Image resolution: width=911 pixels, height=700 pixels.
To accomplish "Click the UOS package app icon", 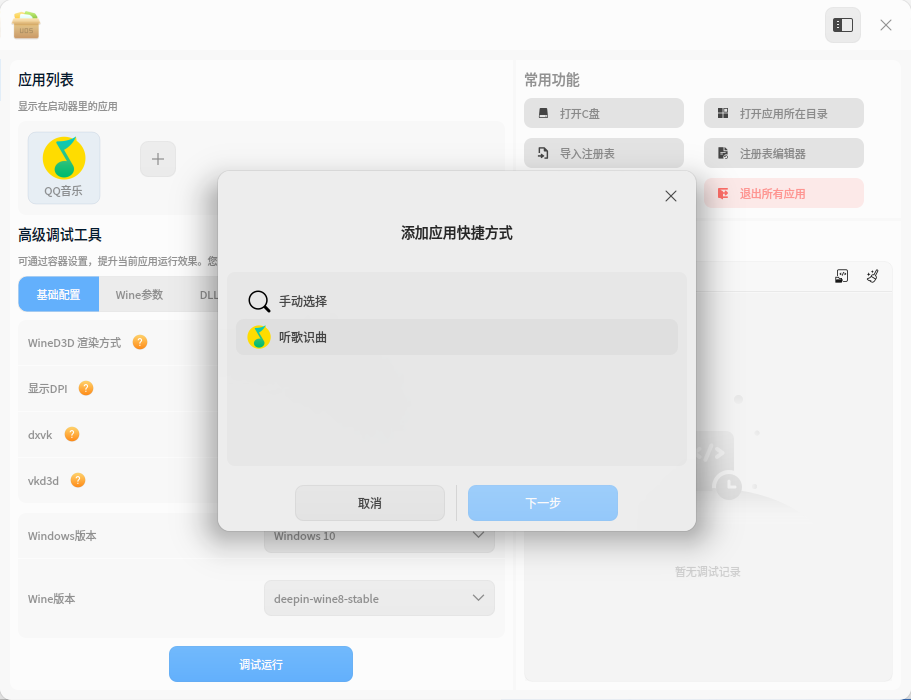I will click(26, 25).
